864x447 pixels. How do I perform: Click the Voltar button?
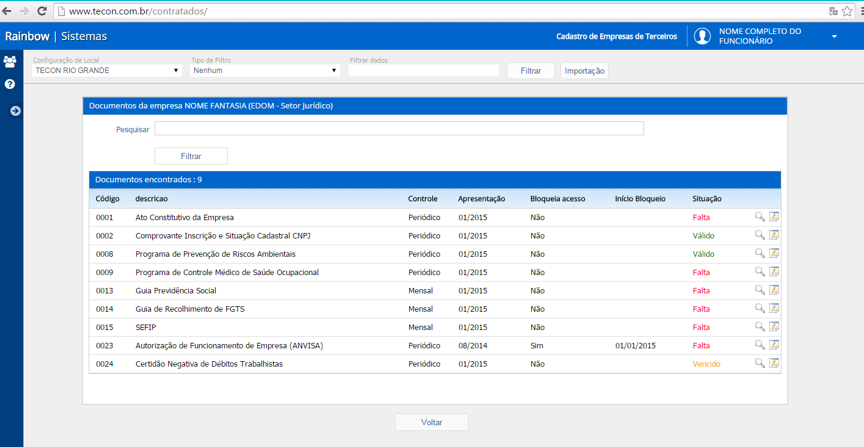(431, 422)
